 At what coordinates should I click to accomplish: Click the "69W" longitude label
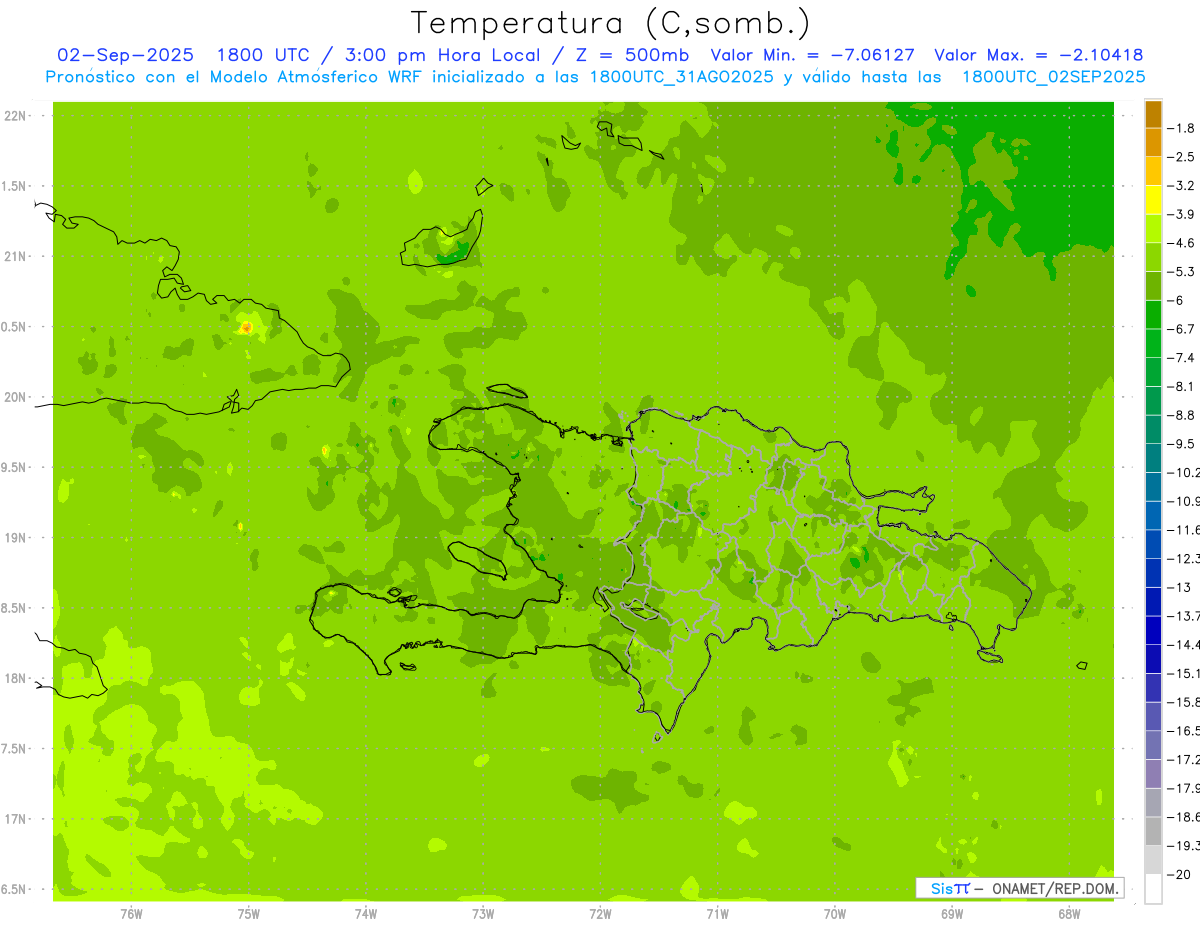(952, 914)
